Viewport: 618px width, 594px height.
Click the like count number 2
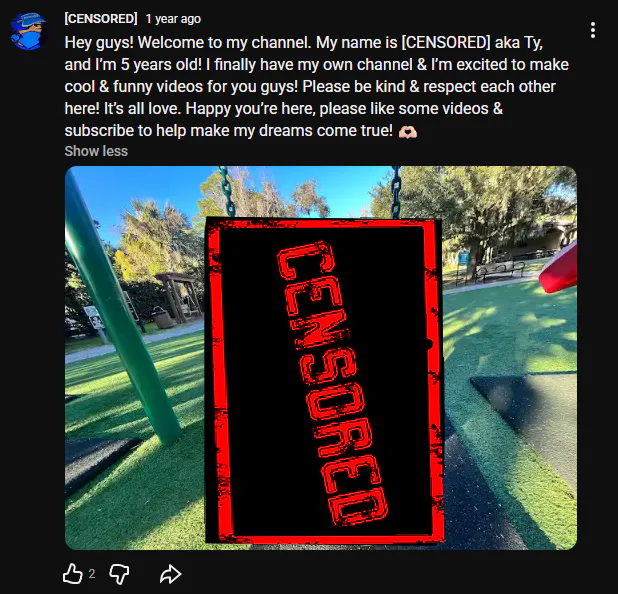[92, 574]
